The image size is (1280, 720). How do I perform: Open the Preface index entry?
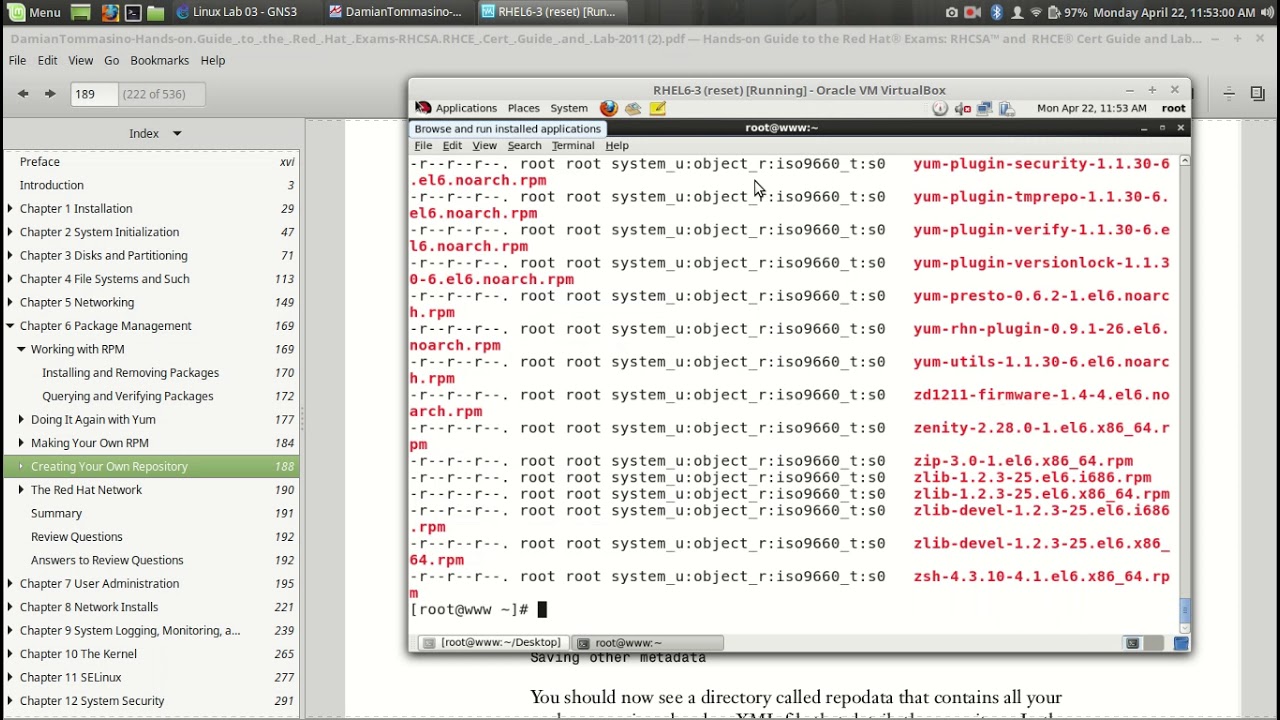[x=40, y=161]
